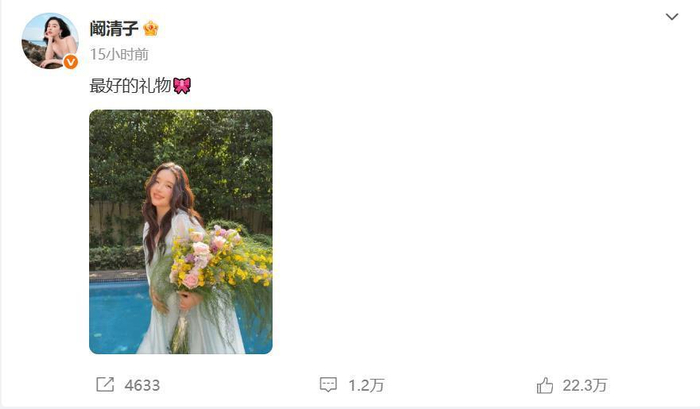The image size is (700, 409).
Task: Open the 阚清子 username link
Action: 113,28
